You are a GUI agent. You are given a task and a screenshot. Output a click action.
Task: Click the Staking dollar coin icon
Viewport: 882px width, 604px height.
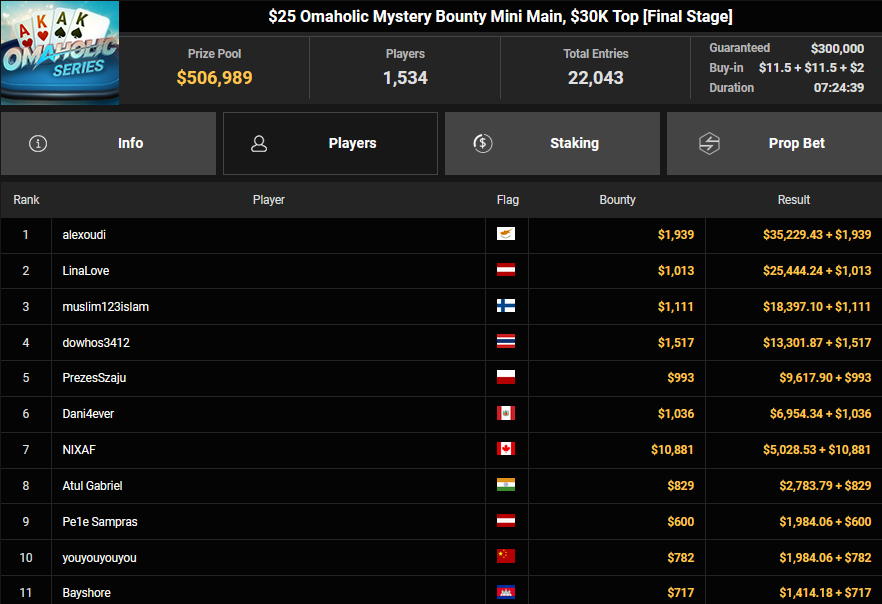(x=482, y=143)
